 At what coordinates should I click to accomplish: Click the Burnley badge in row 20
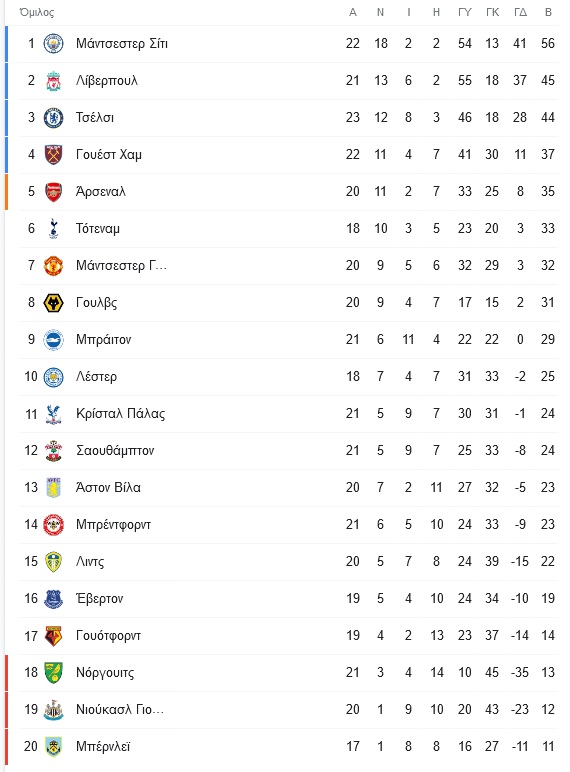point(53,747)
